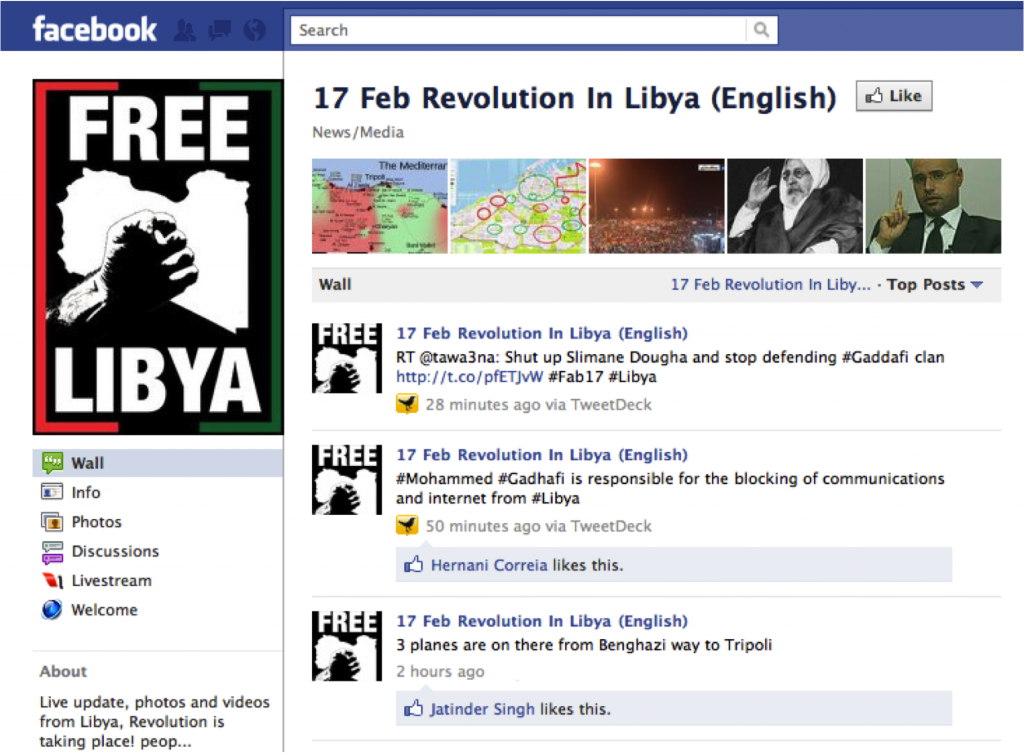Screen dimensions: 1024x753
Task: Click the Discussions sidebar icon
Action: tap(52, 552)
